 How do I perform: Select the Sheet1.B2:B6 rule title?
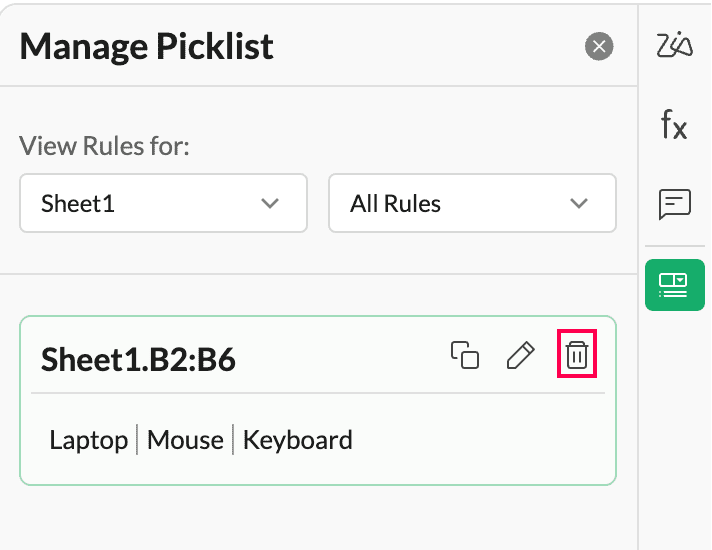(138, 359)
